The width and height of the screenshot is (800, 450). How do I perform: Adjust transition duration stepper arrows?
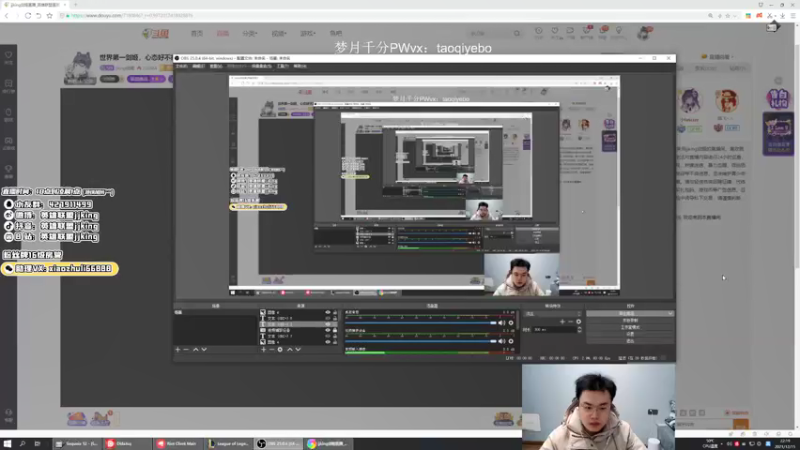[x=579, y=330]
